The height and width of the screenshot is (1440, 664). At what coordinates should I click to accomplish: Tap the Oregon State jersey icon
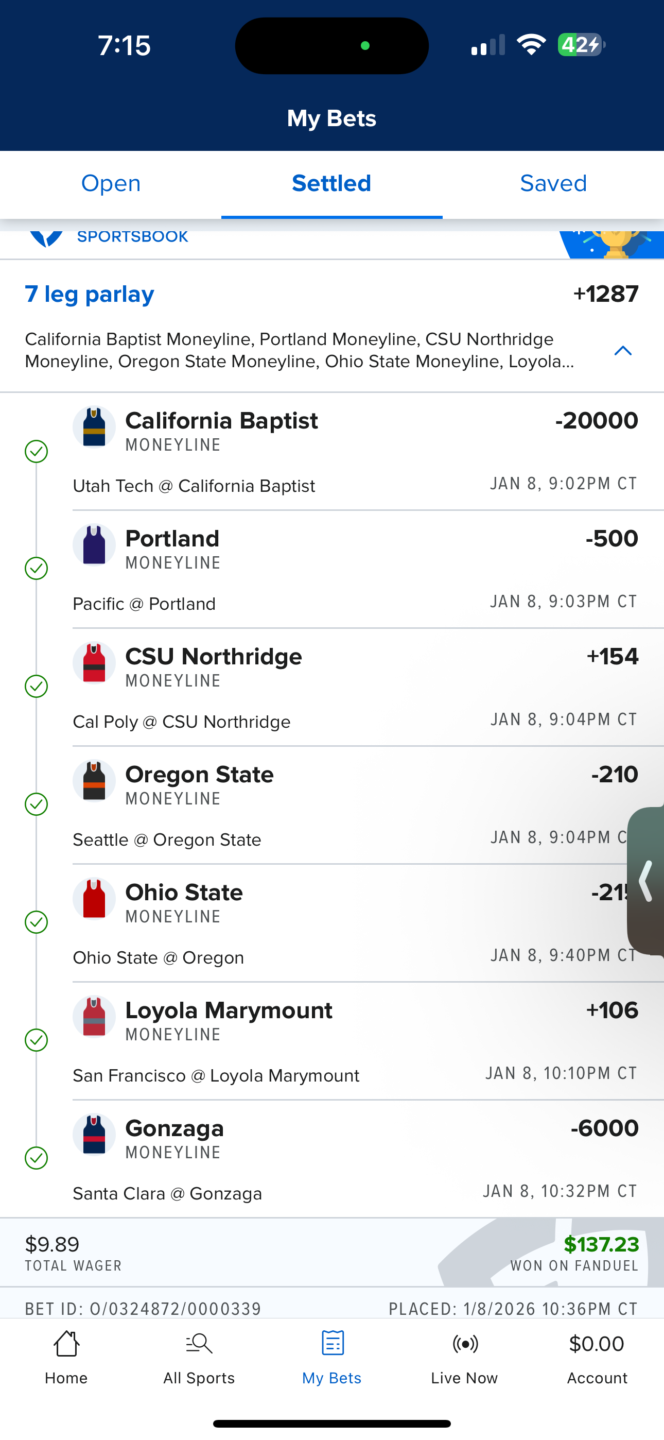94,782
